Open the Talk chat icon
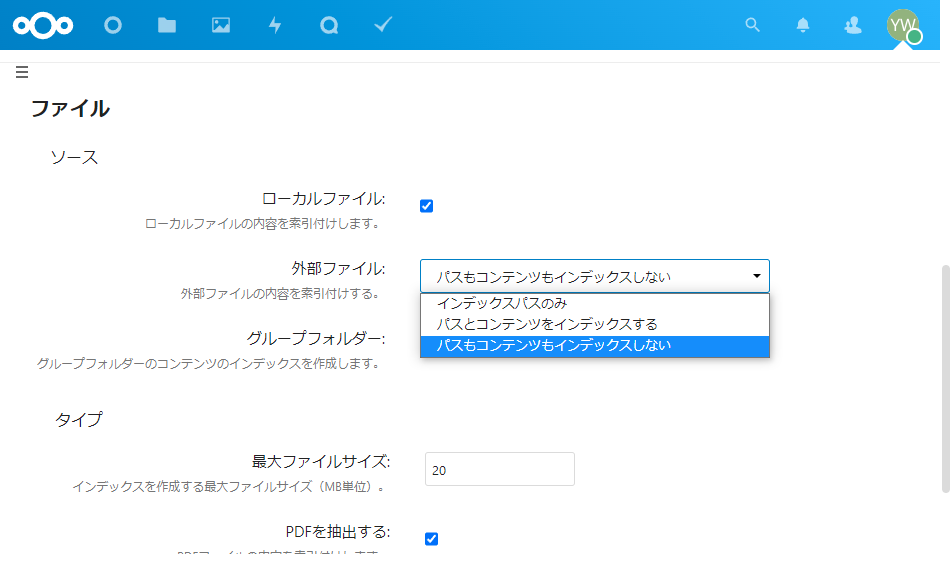Image resolution: width=952 pixels, height=566 pixels. pyautogui.click(x=329, y=25)
